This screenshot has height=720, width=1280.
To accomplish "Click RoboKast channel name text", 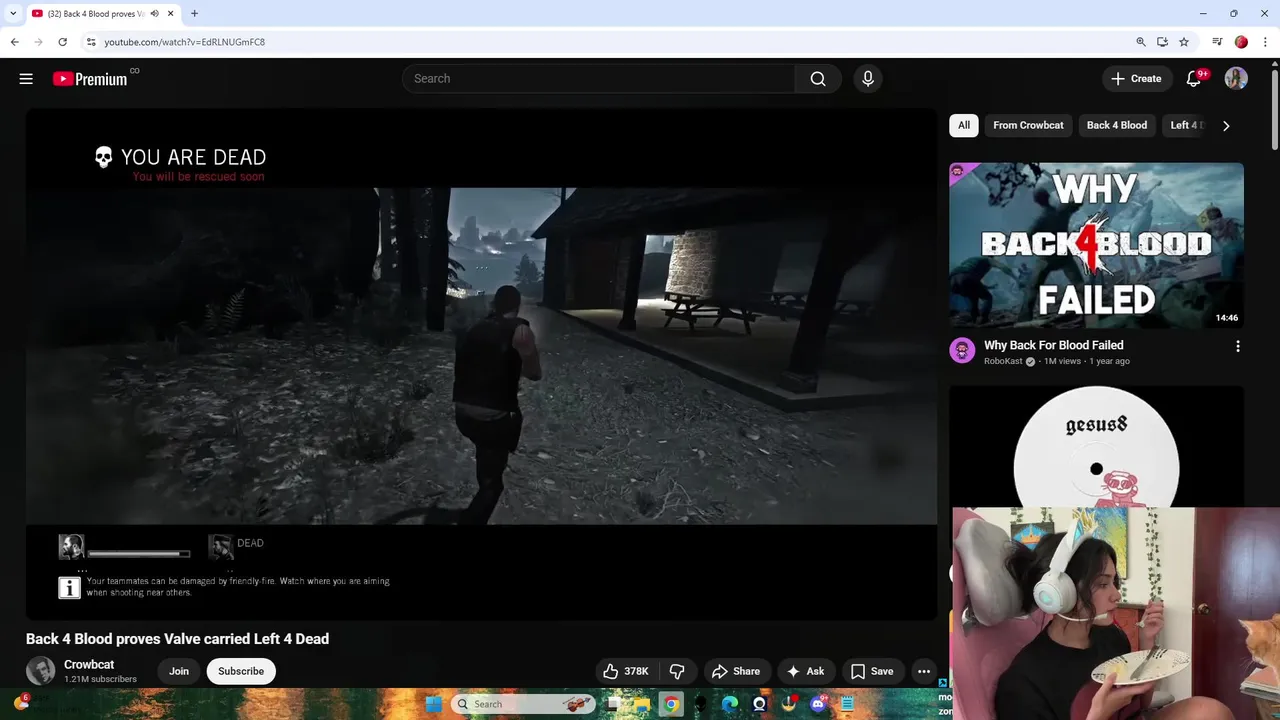I will [1003, 361].
